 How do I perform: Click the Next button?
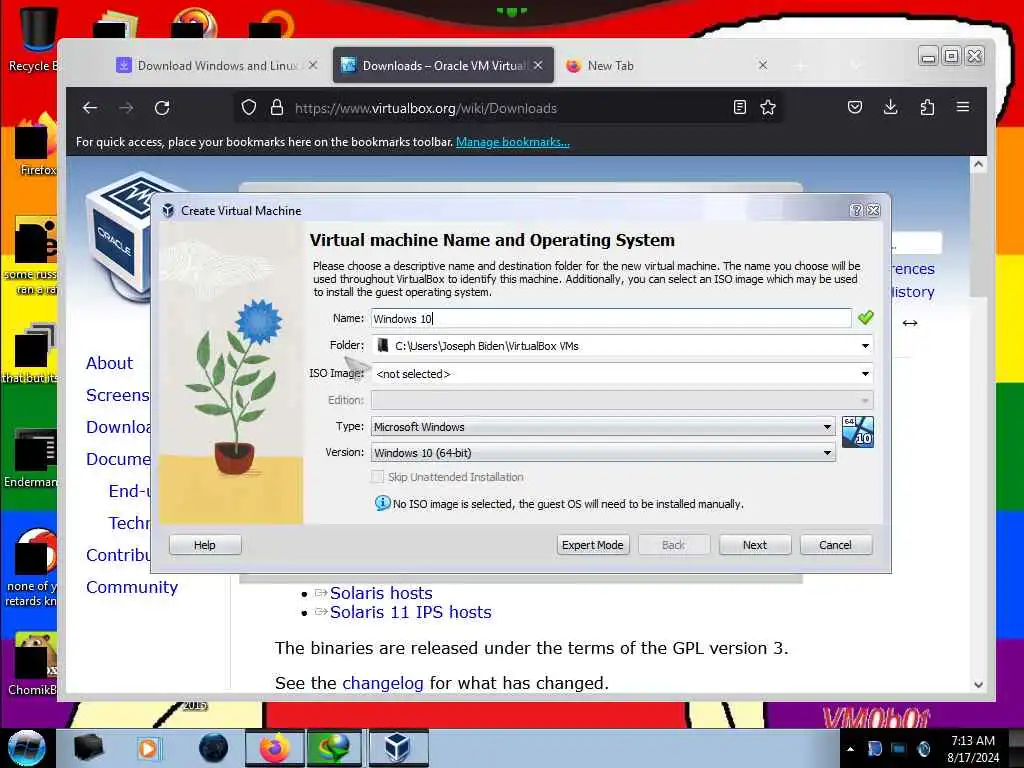755,545
